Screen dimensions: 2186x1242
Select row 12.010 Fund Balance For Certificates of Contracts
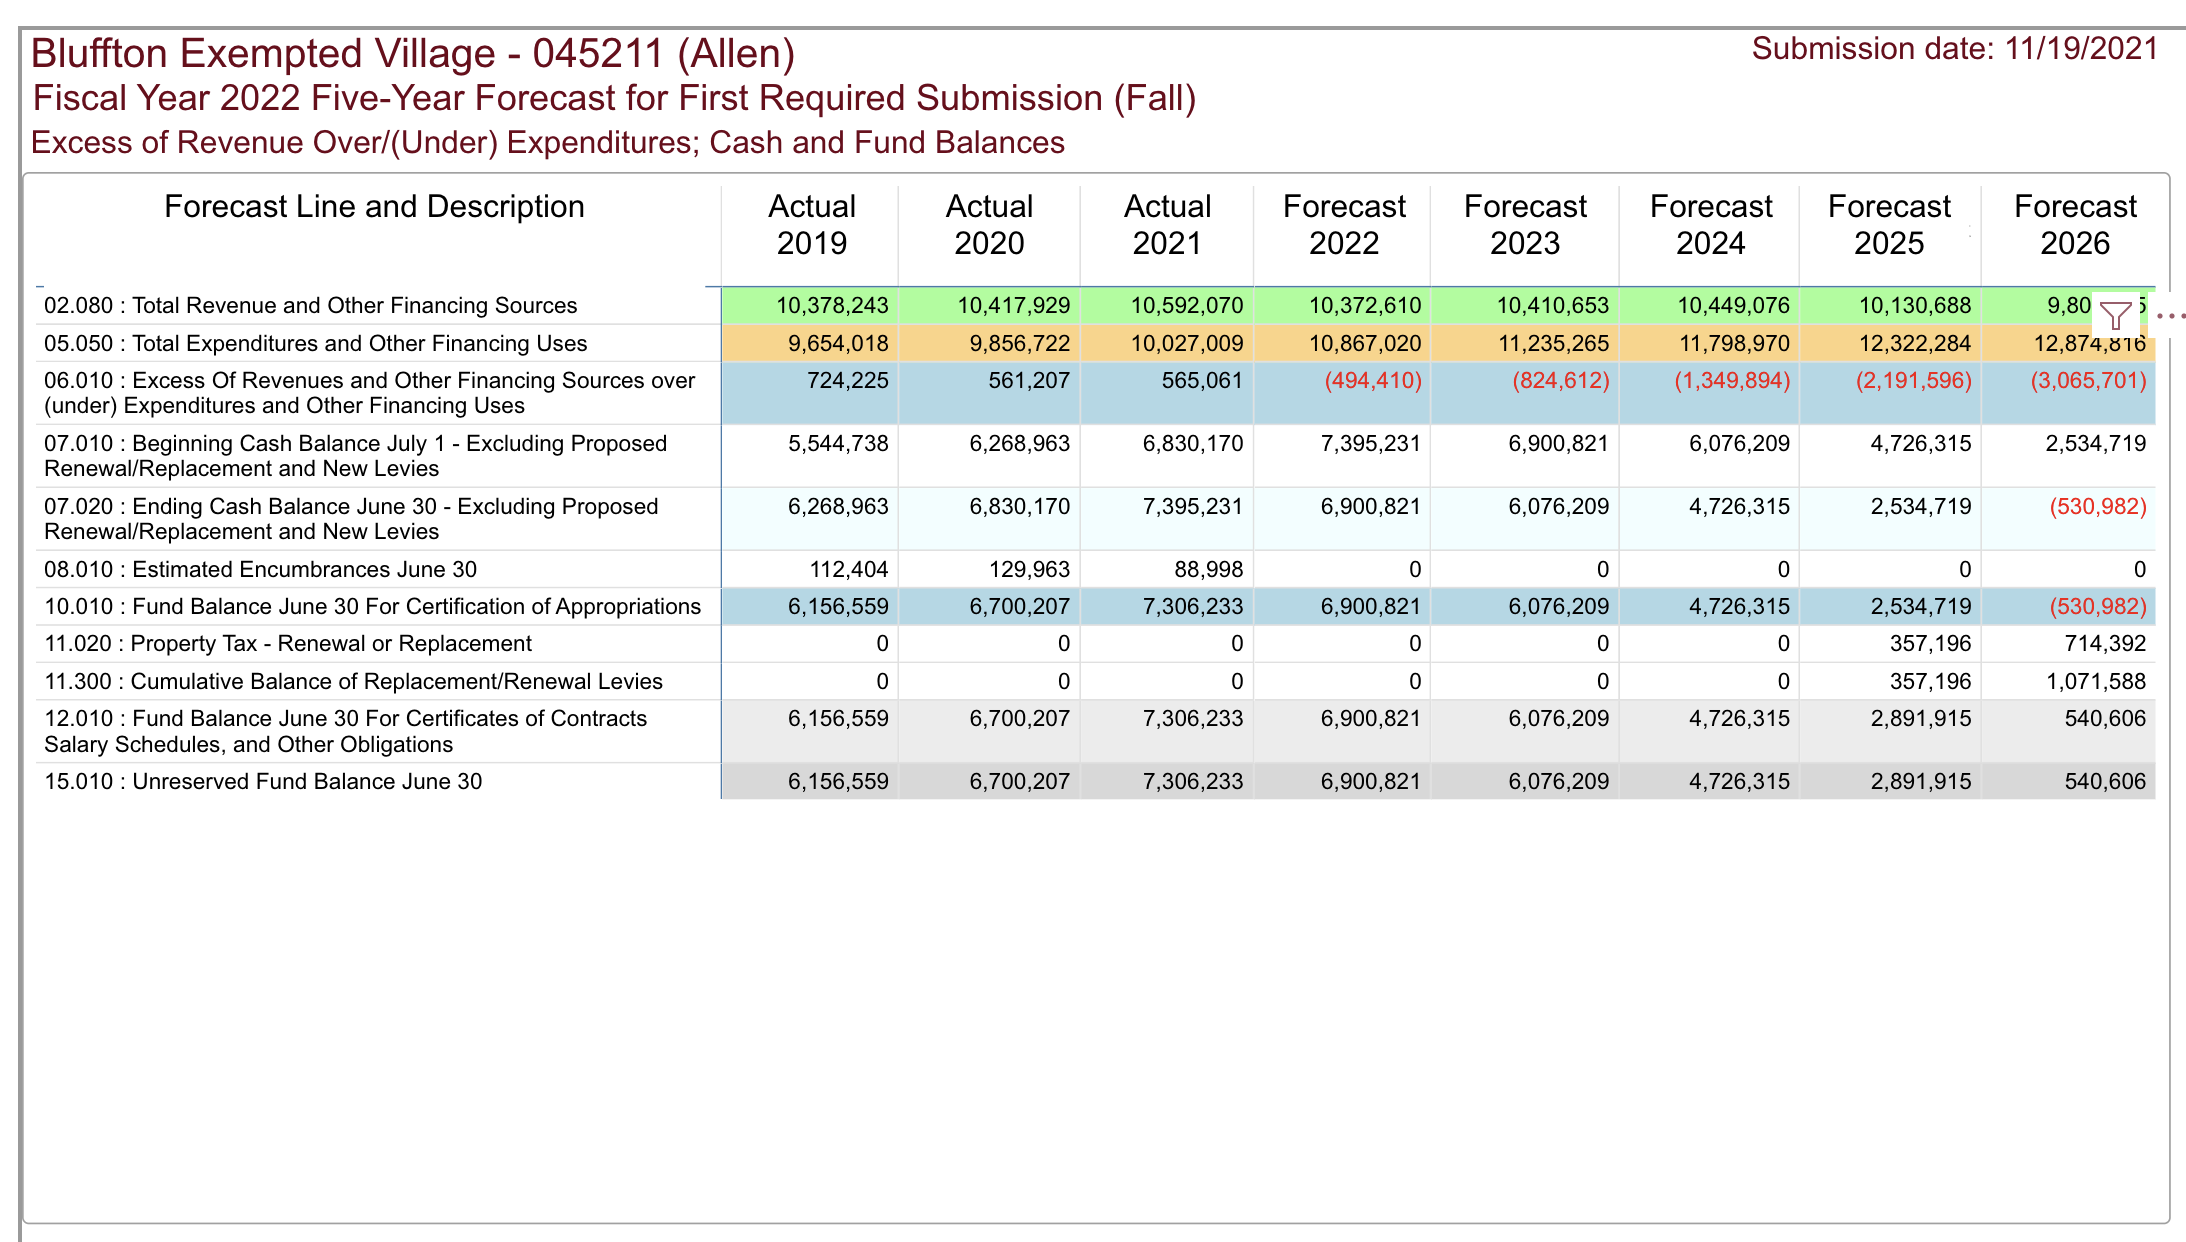coord(346,731)
